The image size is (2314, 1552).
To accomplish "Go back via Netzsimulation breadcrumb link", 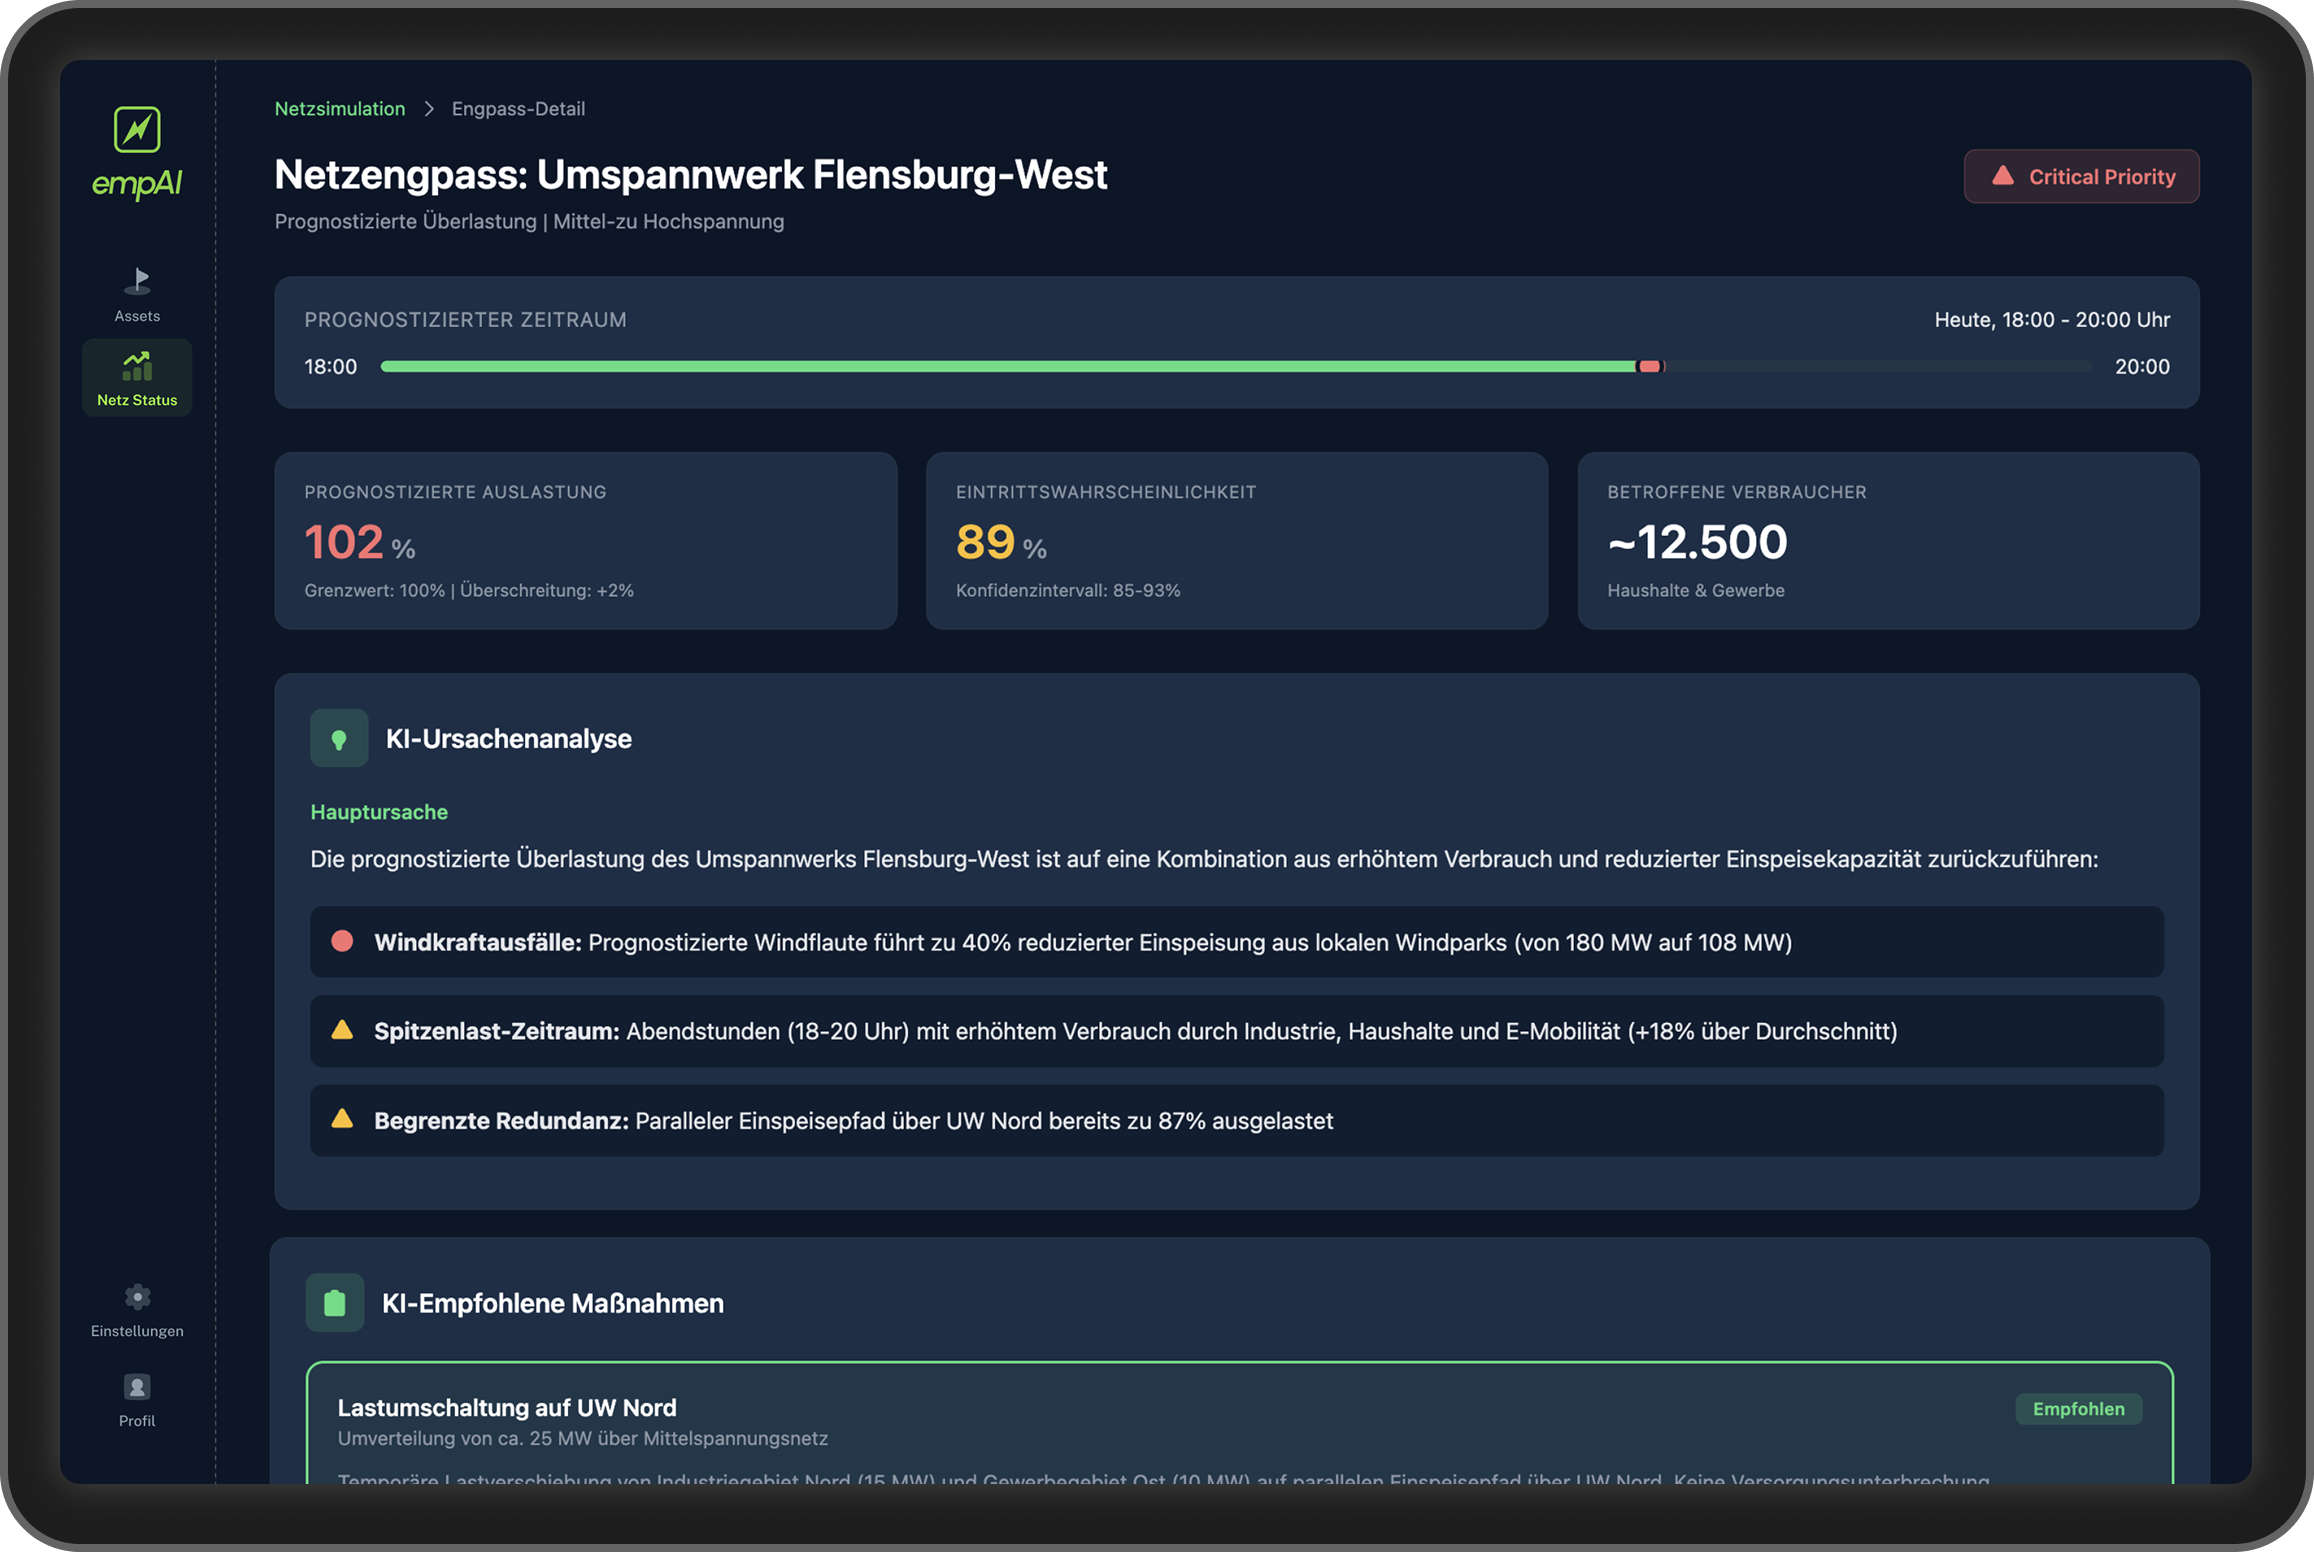I will point(340,108).
